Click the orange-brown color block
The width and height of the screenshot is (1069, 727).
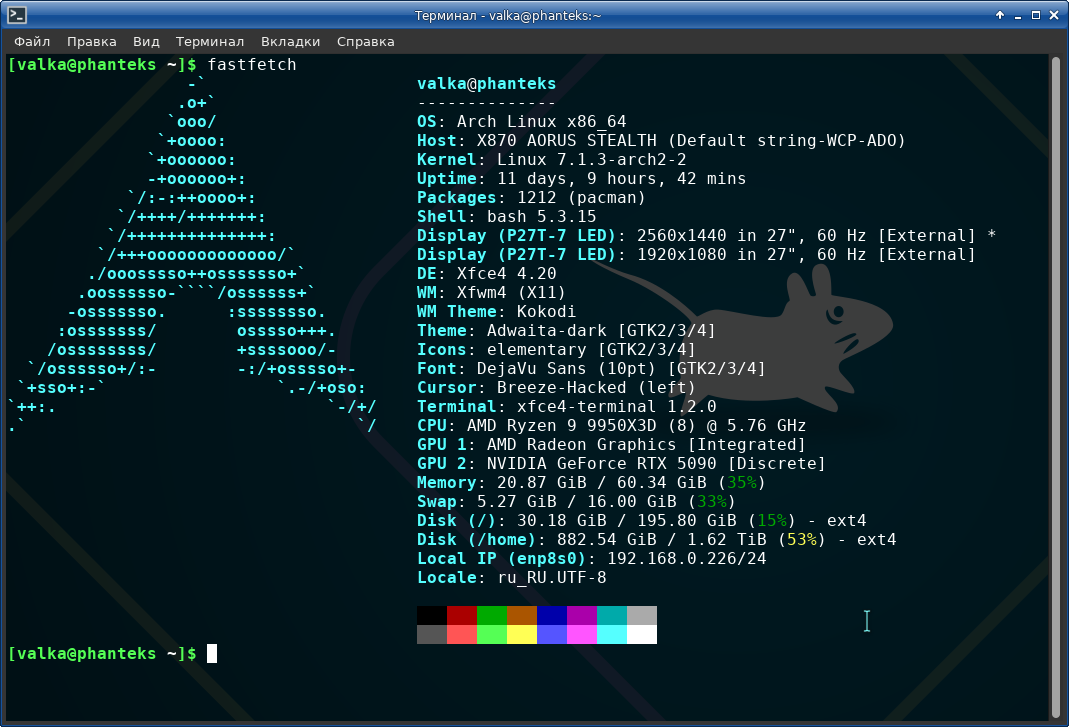(522, 615)
